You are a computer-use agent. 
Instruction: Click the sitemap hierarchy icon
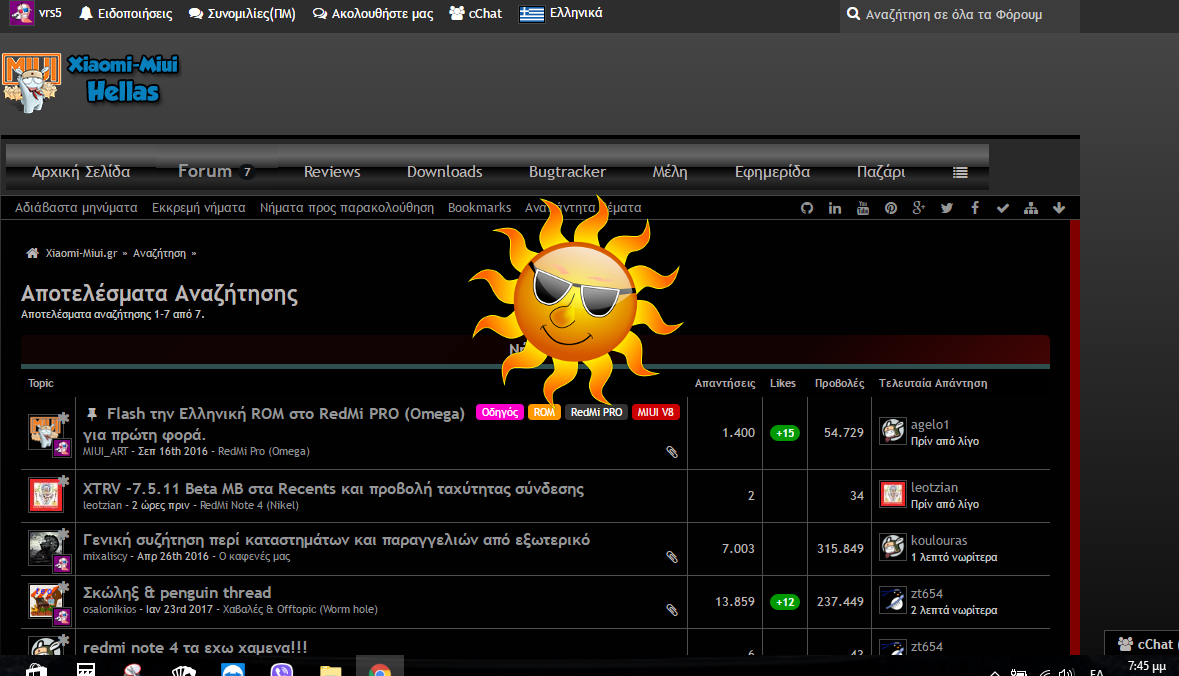pos(1031,208)
